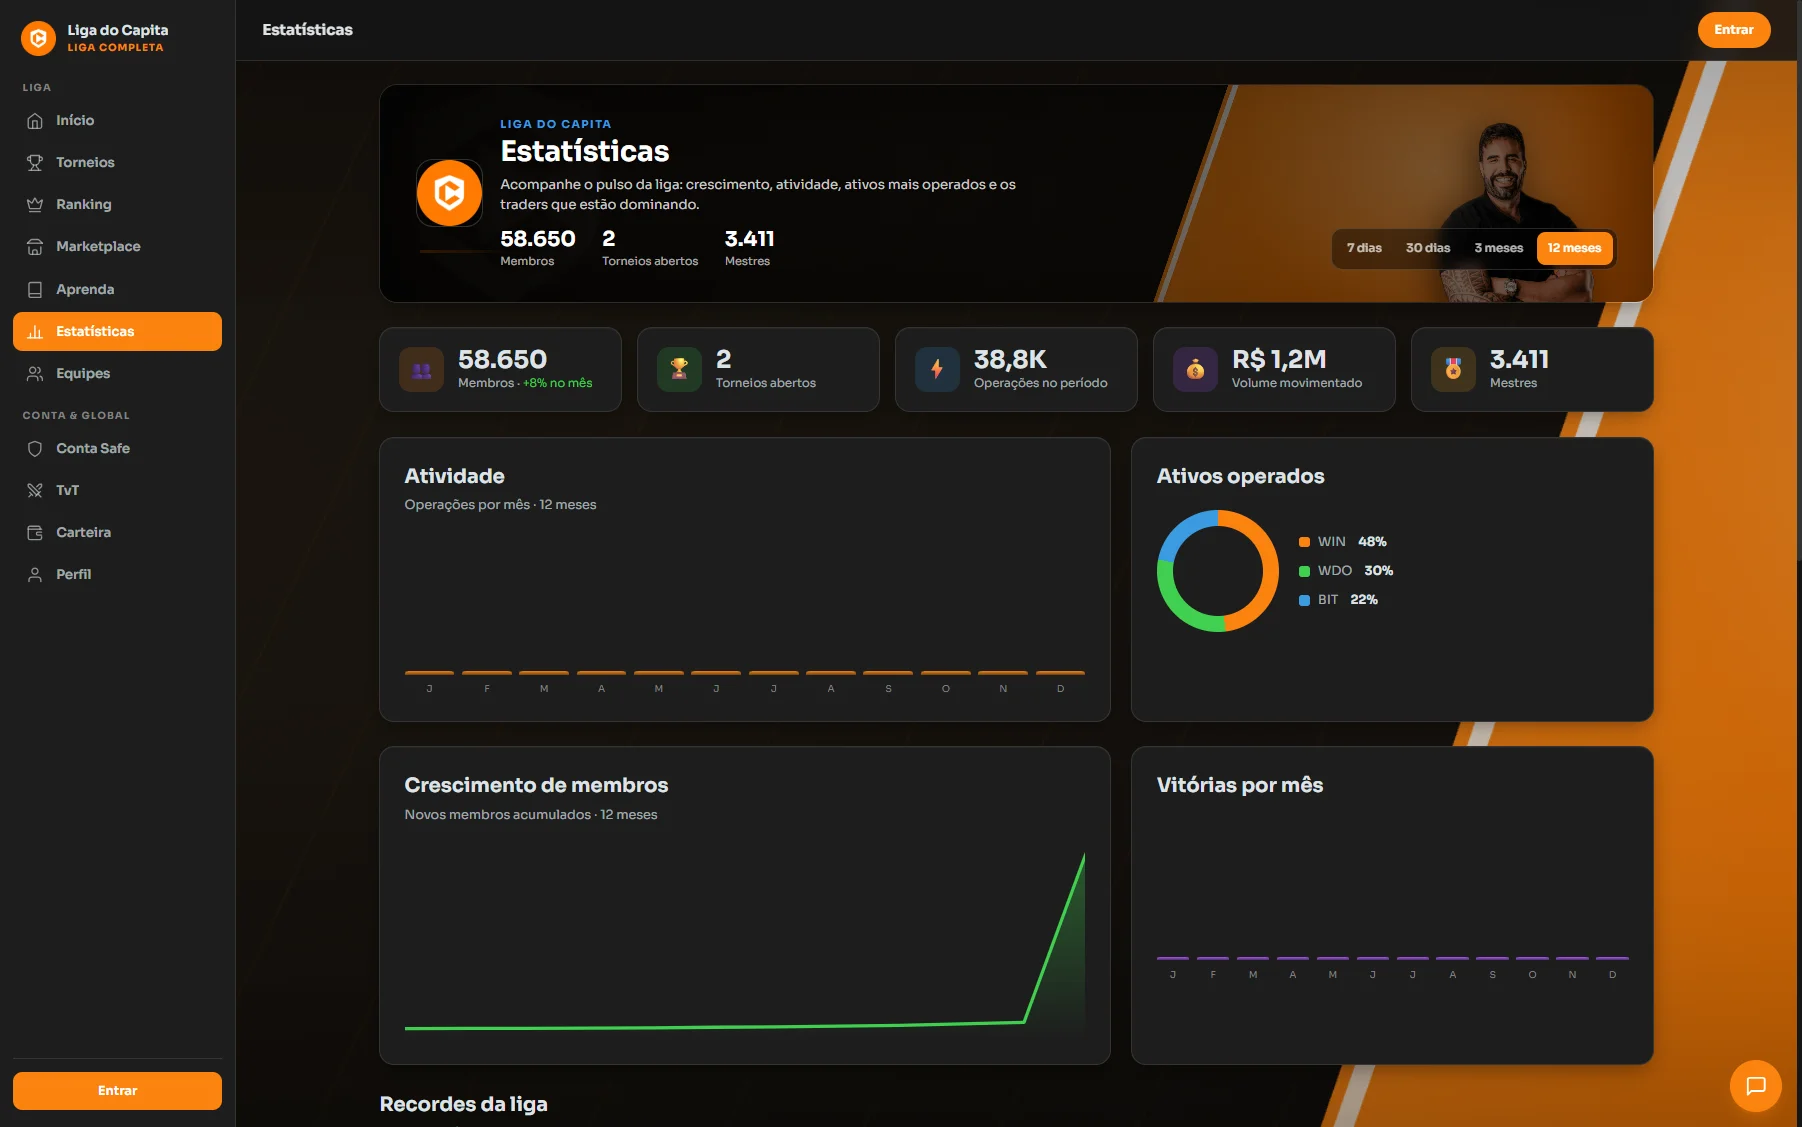Open the chat bubble floating icon
This screenshot has height=1127, width=1802.
pyautogui.click(x=1755, y=1086)
